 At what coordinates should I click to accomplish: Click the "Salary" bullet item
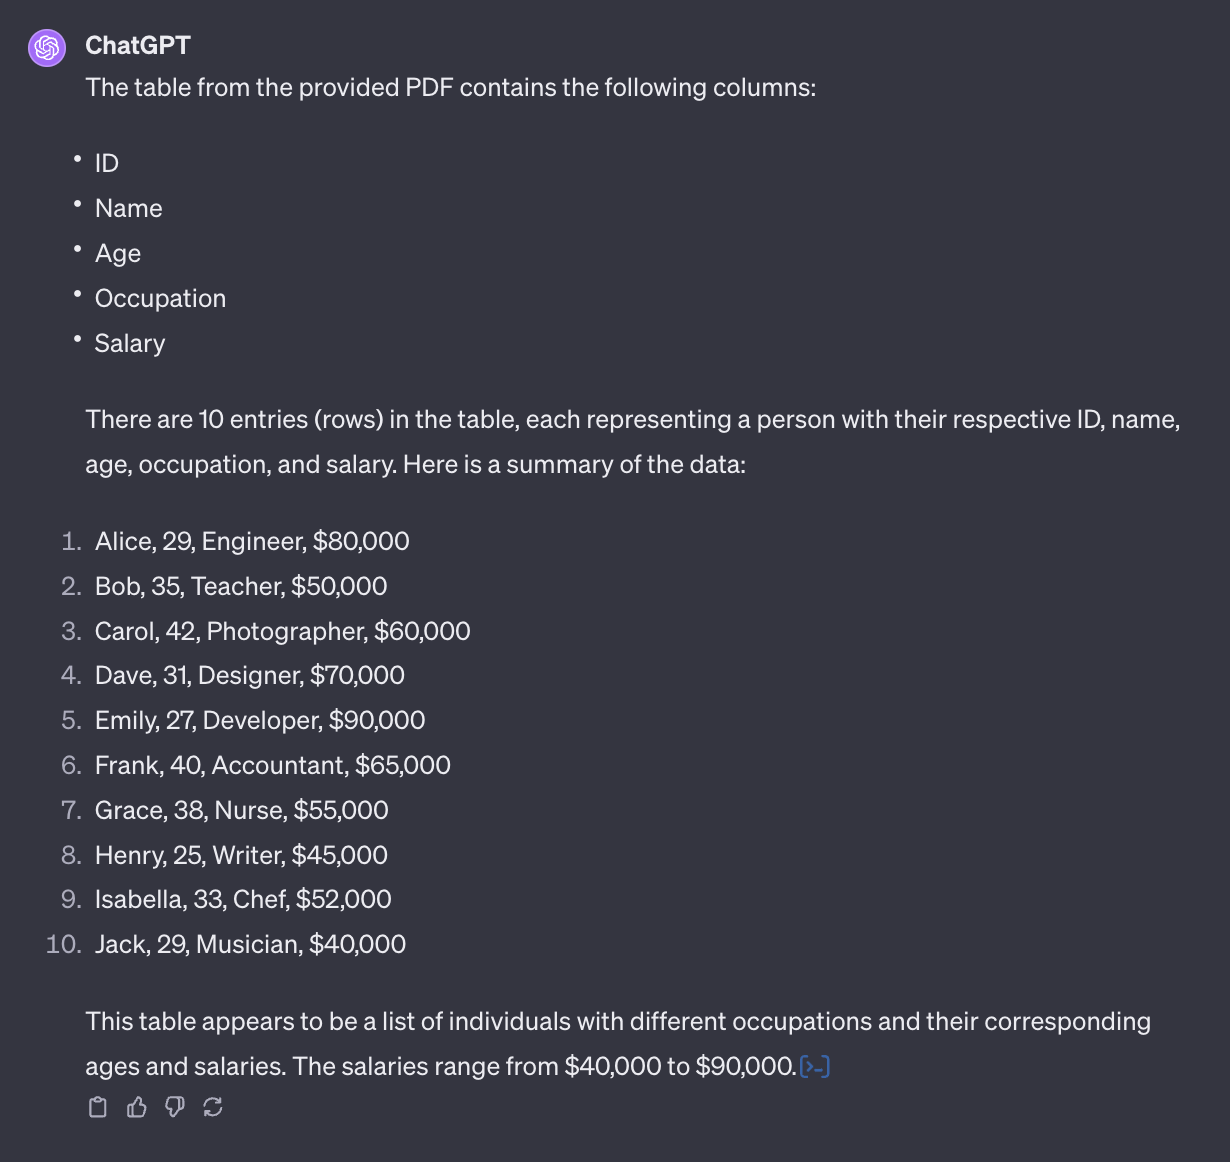[x=130, y=343]
